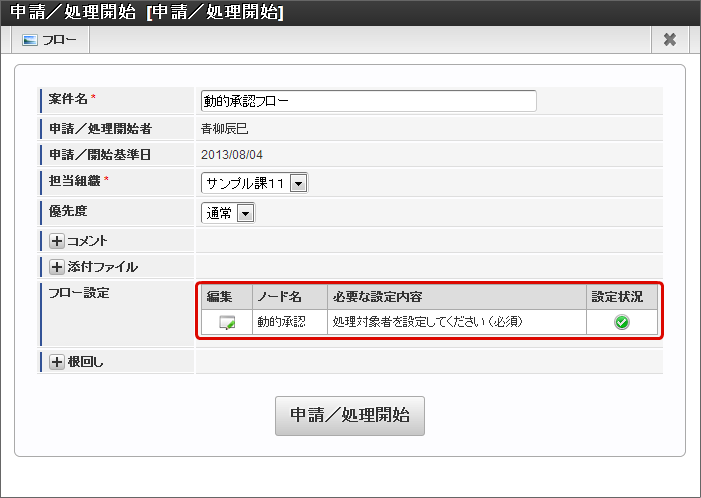Screen dimensions: 701x498
Task: Click the applicant name 青柳辰巳
Action: click(224, 129)
